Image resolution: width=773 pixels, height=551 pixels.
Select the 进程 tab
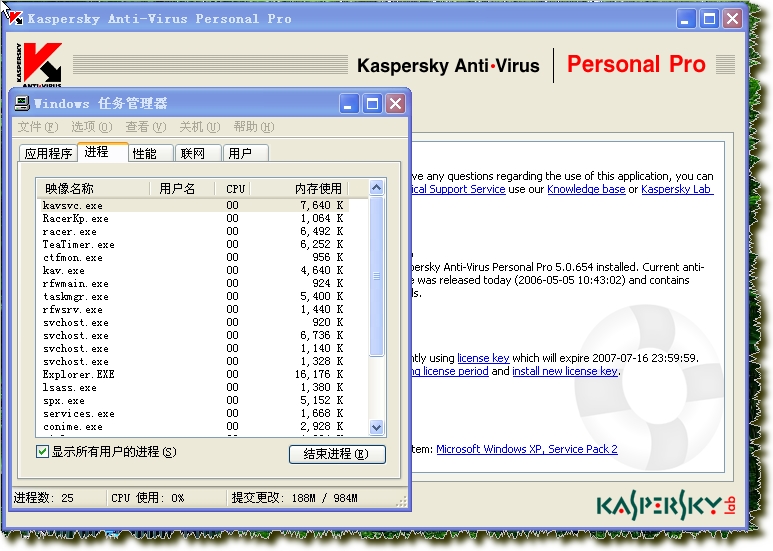tap(103, 152)
